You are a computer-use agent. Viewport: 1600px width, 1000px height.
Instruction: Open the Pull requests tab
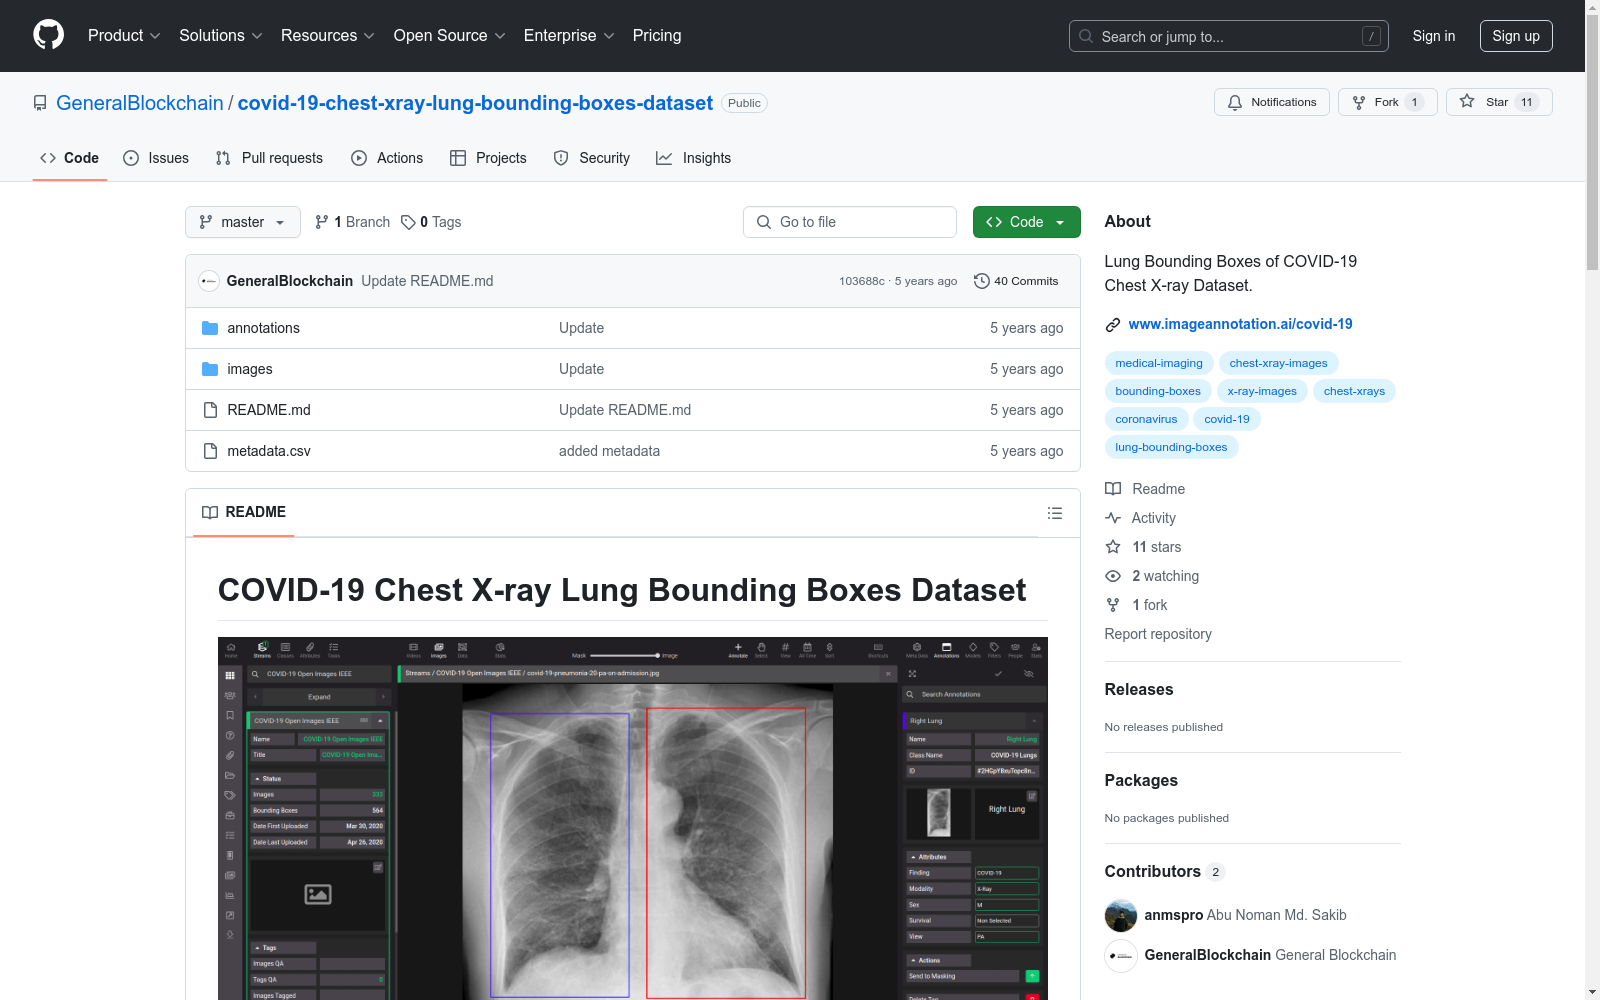point(269,158)
